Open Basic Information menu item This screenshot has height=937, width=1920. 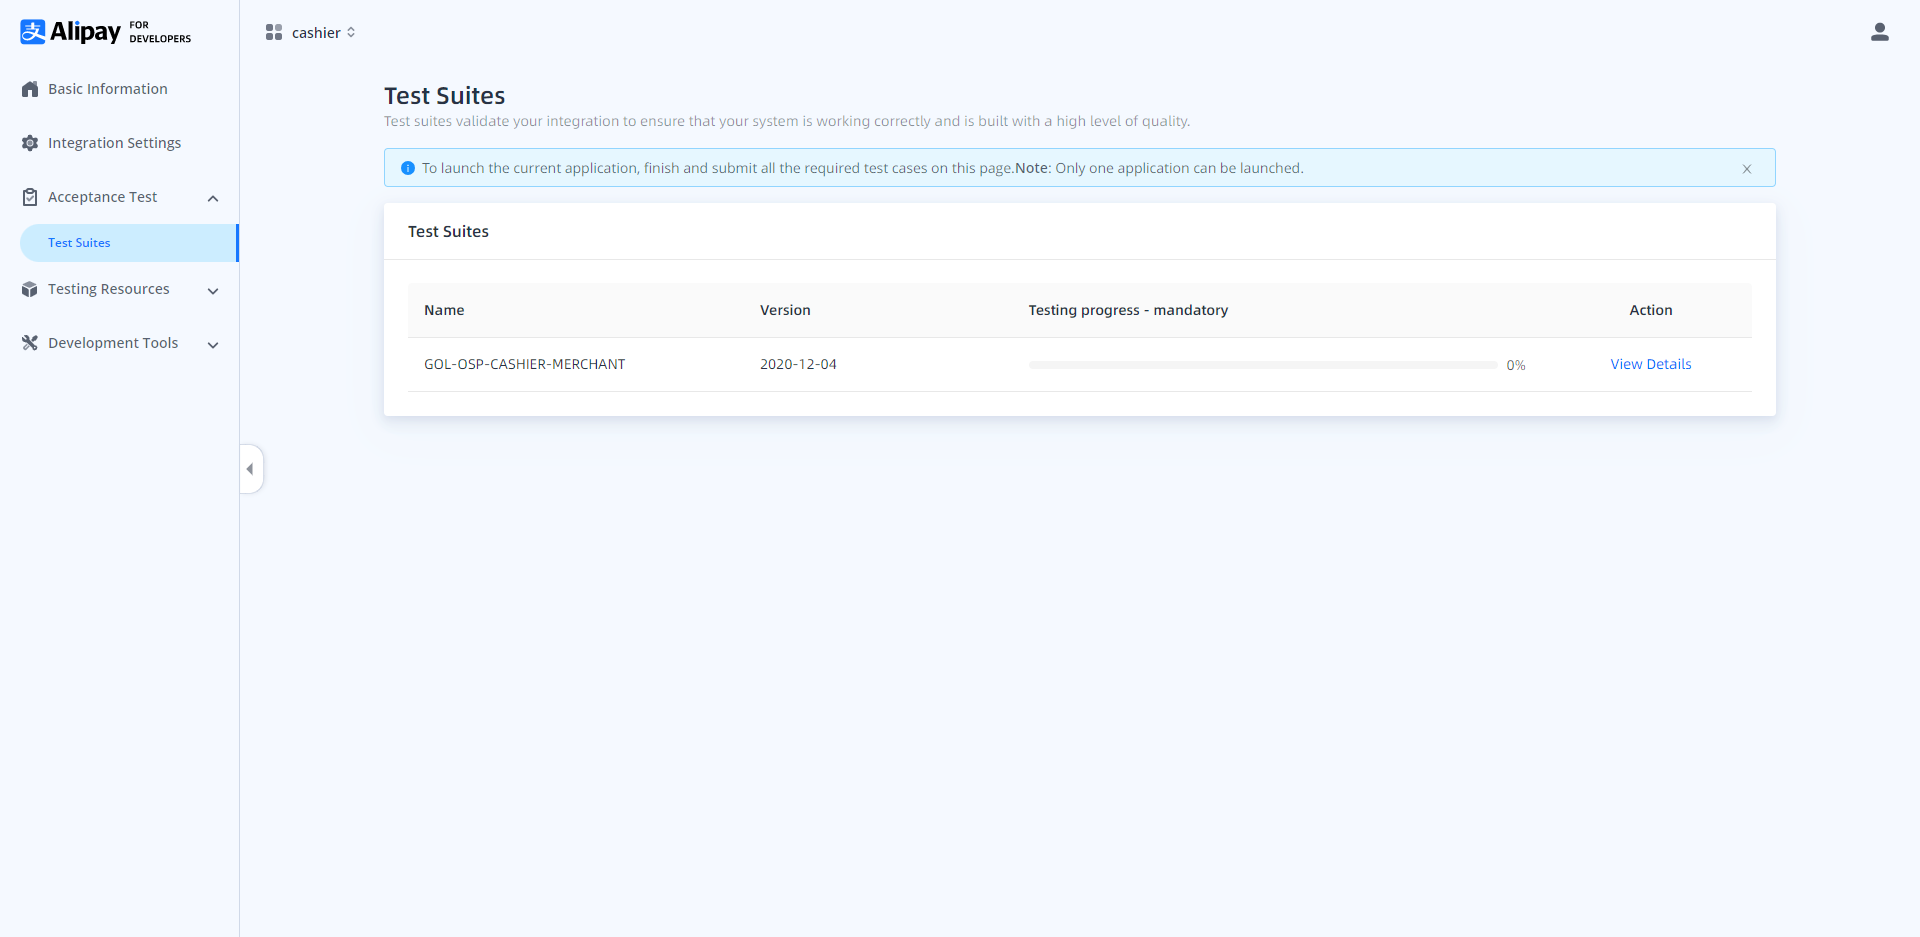pos(108,89)
